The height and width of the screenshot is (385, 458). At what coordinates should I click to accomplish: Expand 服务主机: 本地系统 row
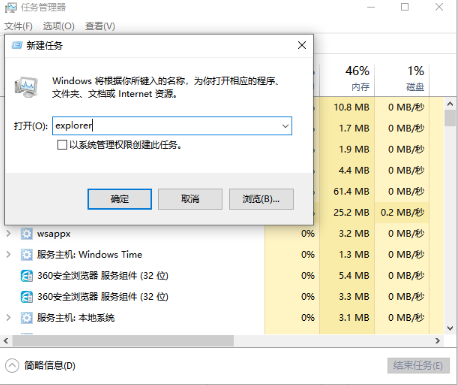click(x=9, y=318)
